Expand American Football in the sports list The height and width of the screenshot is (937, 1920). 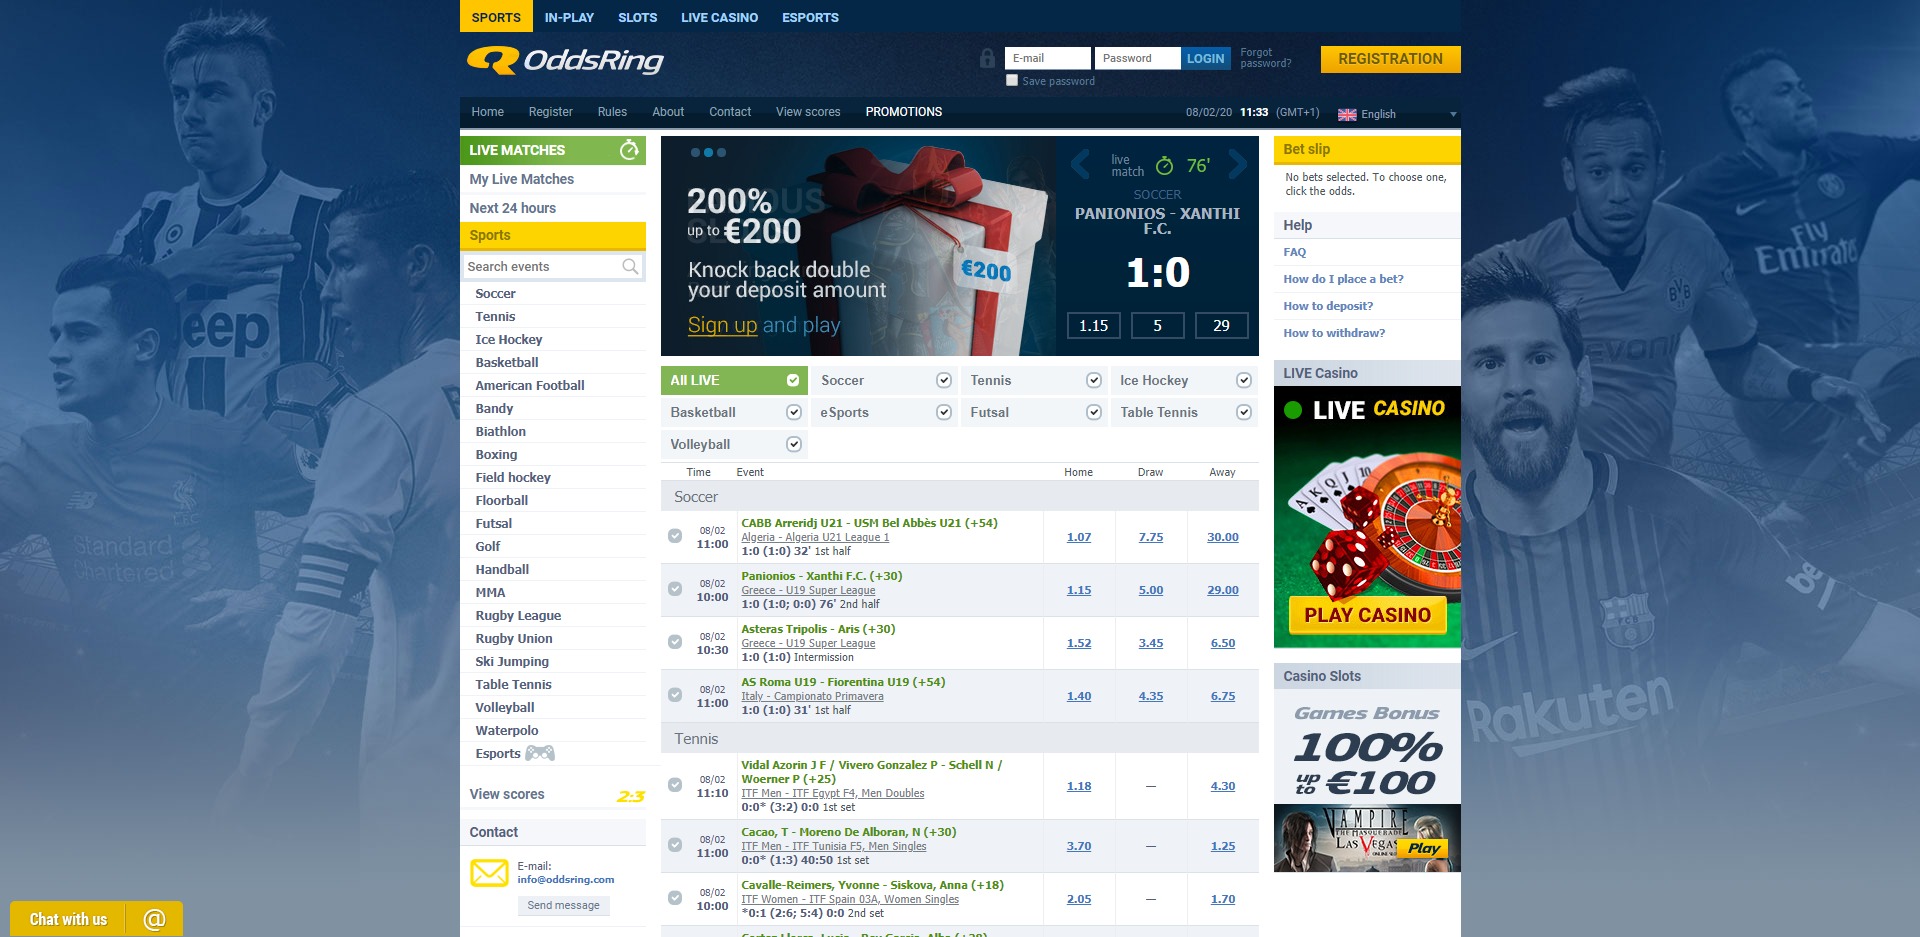pyautogui.click(x=530, y=386)
